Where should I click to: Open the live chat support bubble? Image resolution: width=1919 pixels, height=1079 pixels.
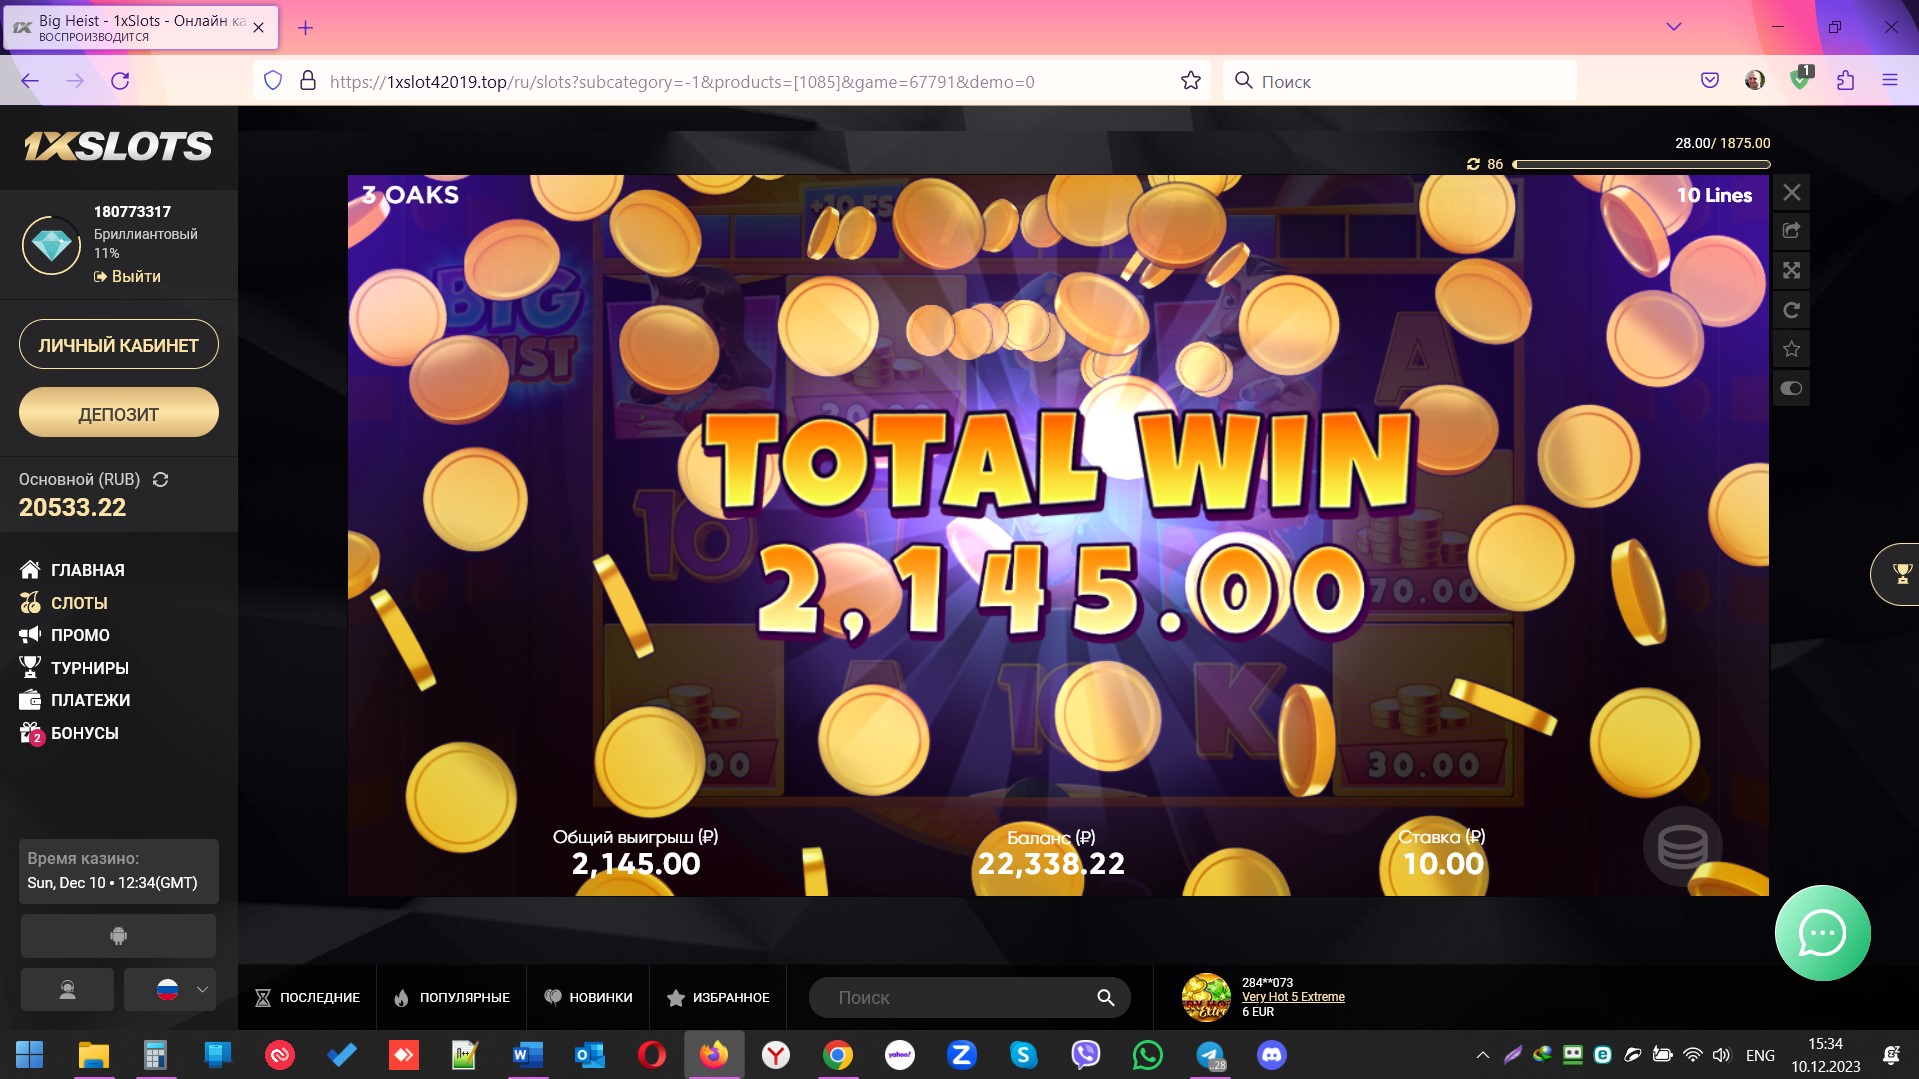[x=1822, y=933]
